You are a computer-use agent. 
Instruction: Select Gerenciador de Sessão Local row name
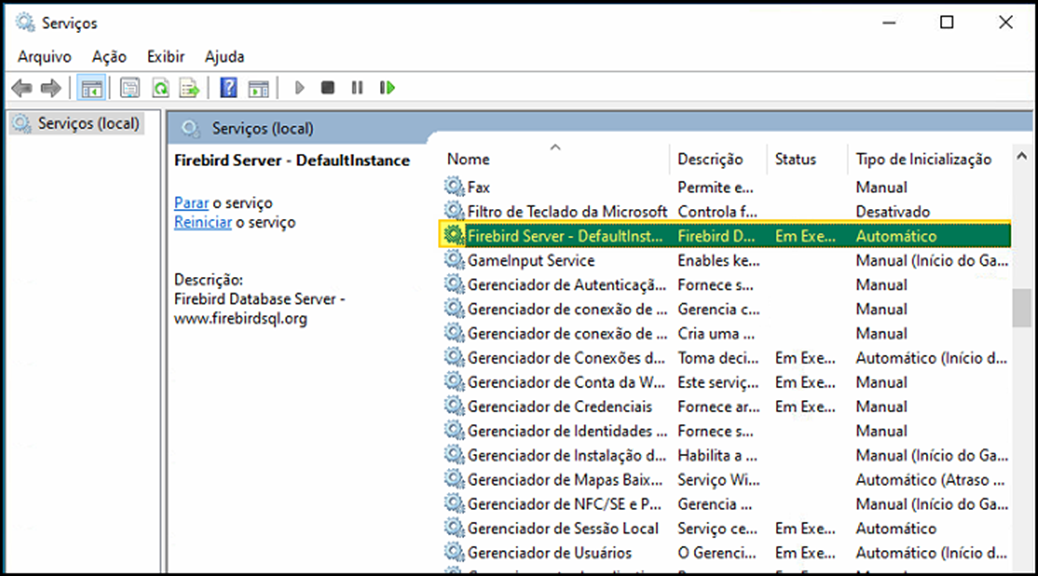(563, 528)
